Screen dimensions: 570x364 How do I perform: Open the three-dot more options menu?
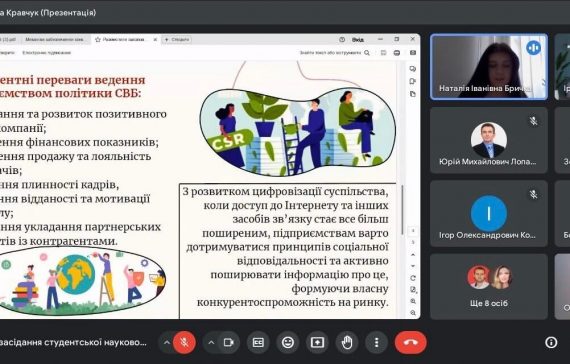click(x=377, y=343)
